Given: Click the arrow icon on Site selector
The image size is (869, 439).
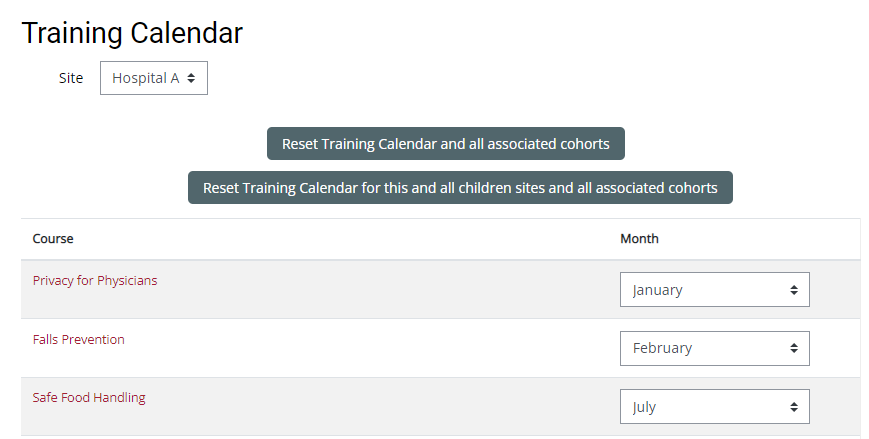Looking at the screenshot, I should point(191,78).
